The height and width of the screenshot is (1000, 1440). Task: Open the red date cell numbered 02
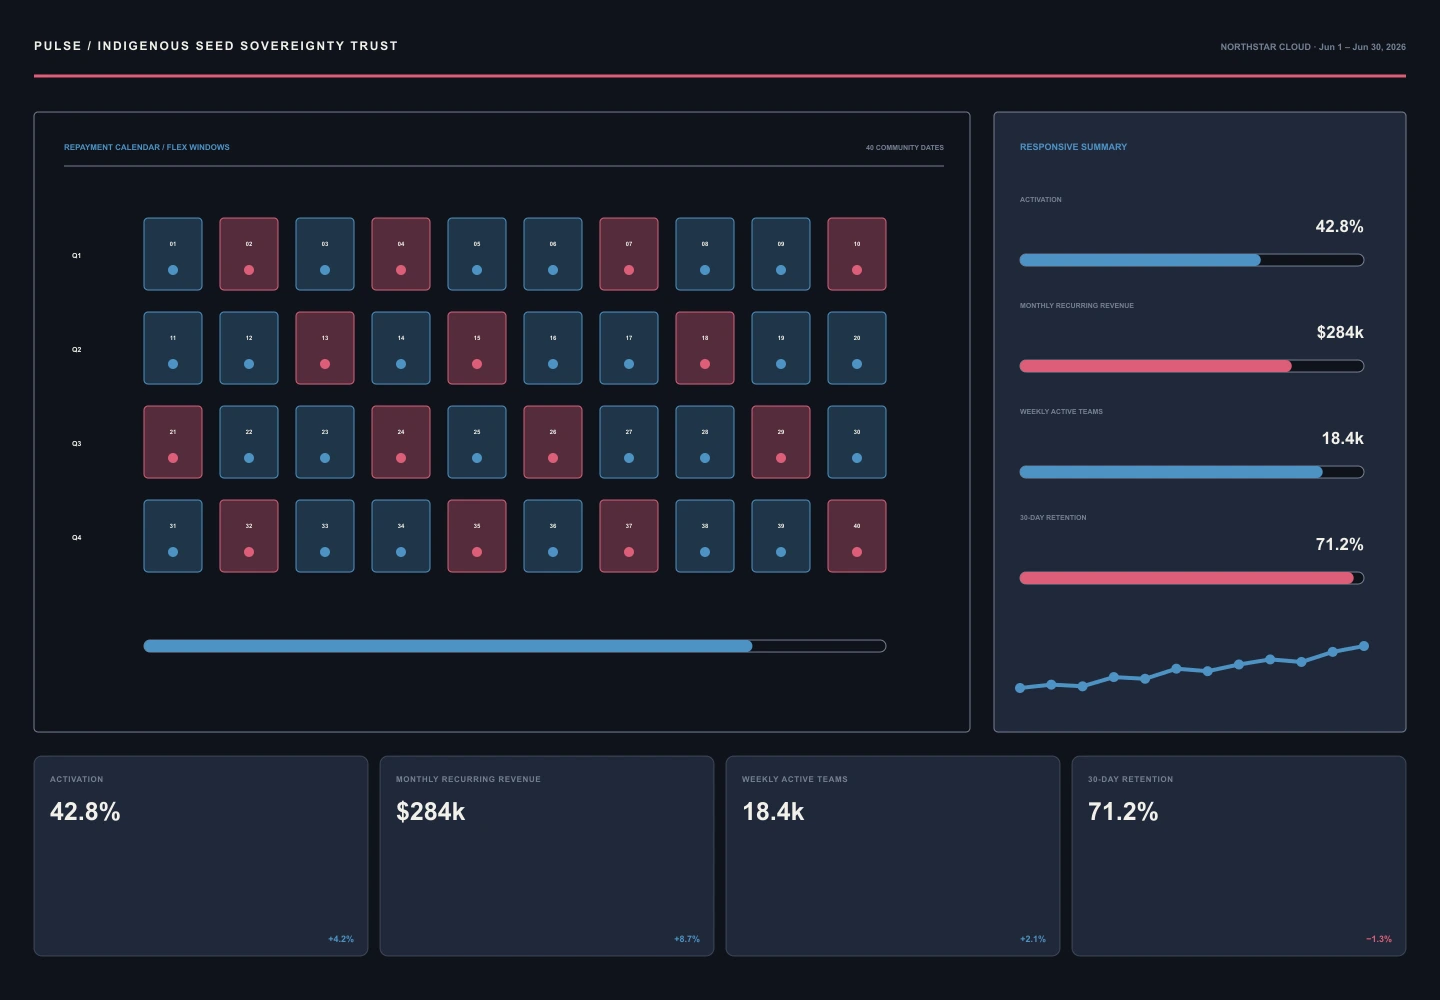[249, 254]
